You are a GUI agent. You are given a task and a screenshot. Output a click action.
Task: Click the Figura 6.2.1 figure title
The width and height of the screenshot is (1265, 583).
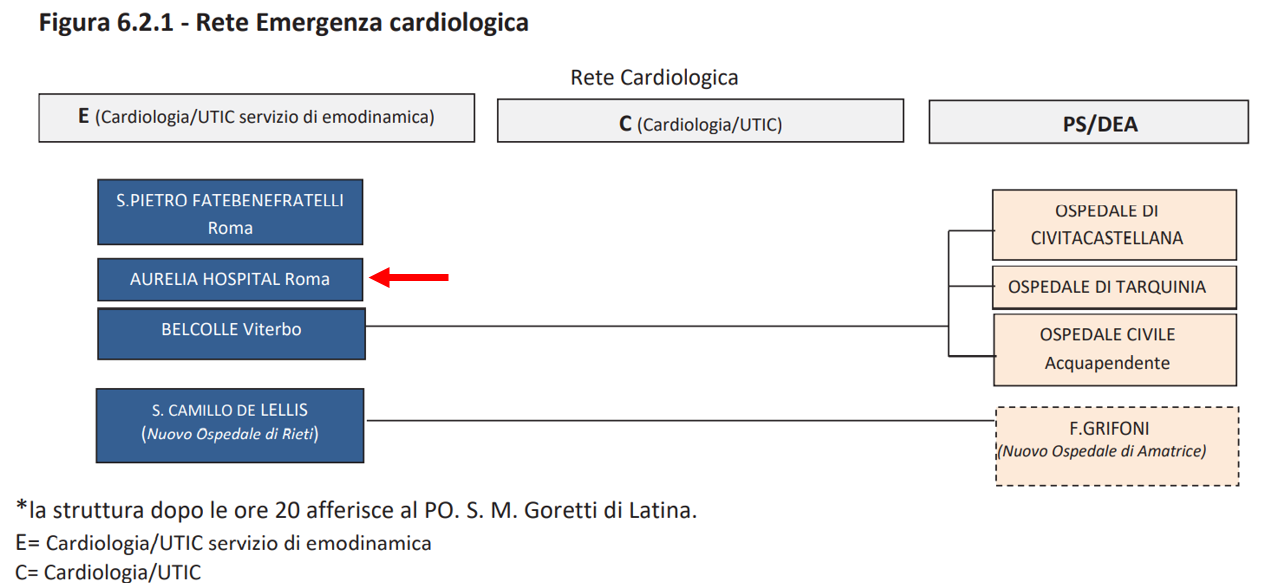click(283, 22)
